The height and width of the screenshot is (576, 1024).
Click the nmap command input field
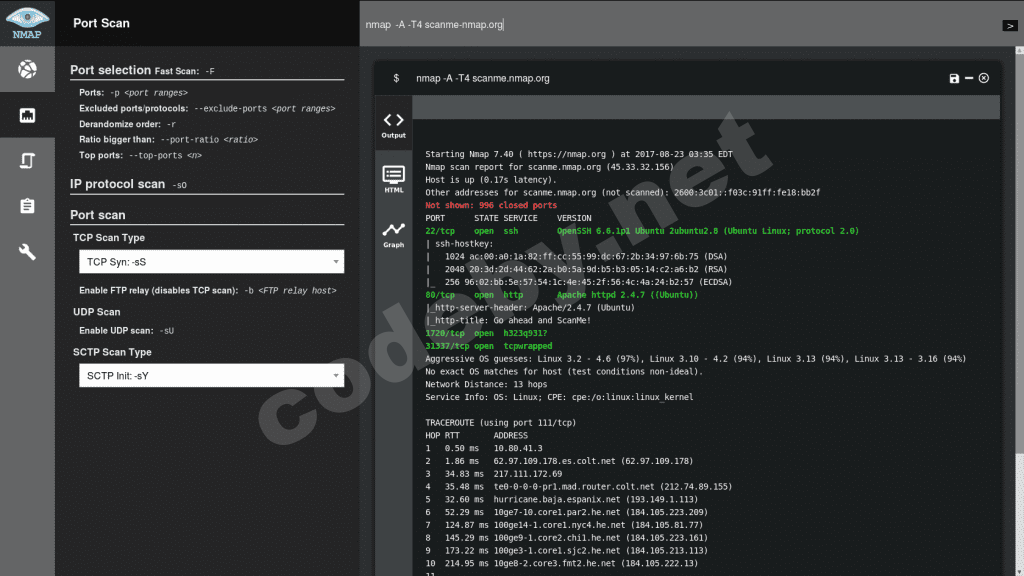click(679, 25)
